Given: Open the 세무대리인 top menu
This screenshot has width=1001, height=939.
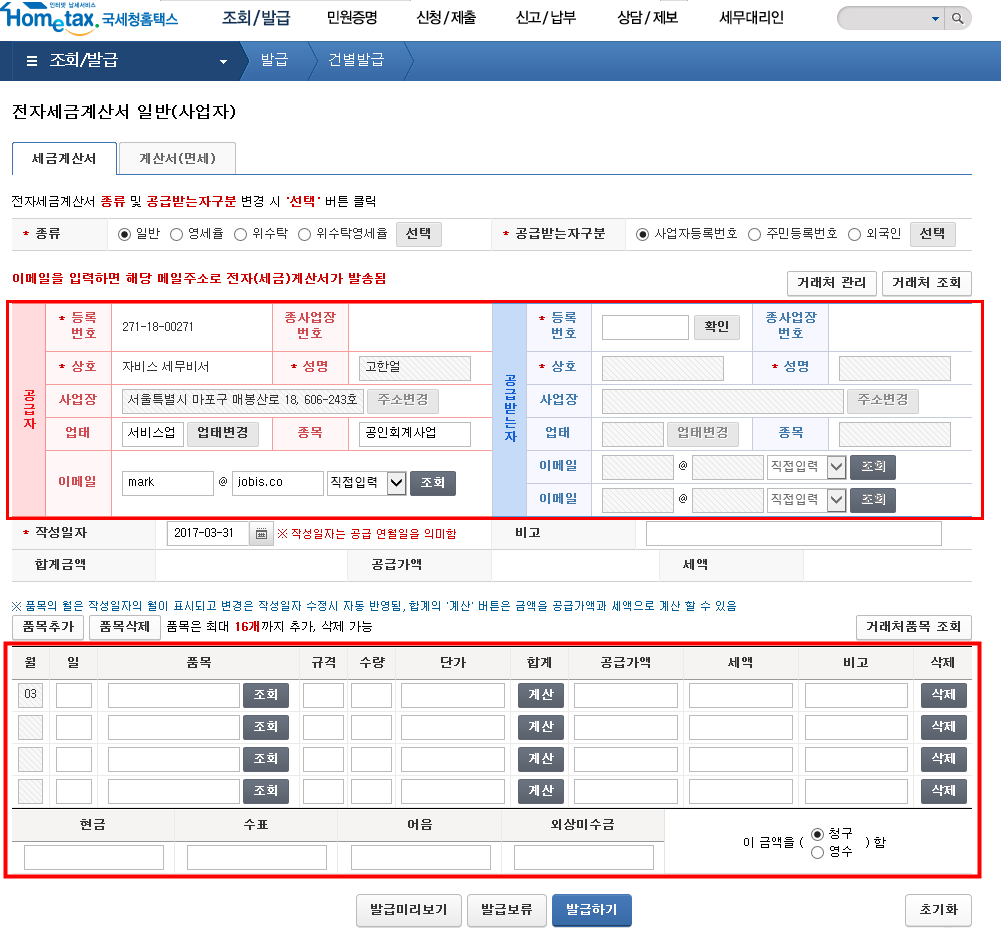Looking at the screenshot, I should point(751,18).
